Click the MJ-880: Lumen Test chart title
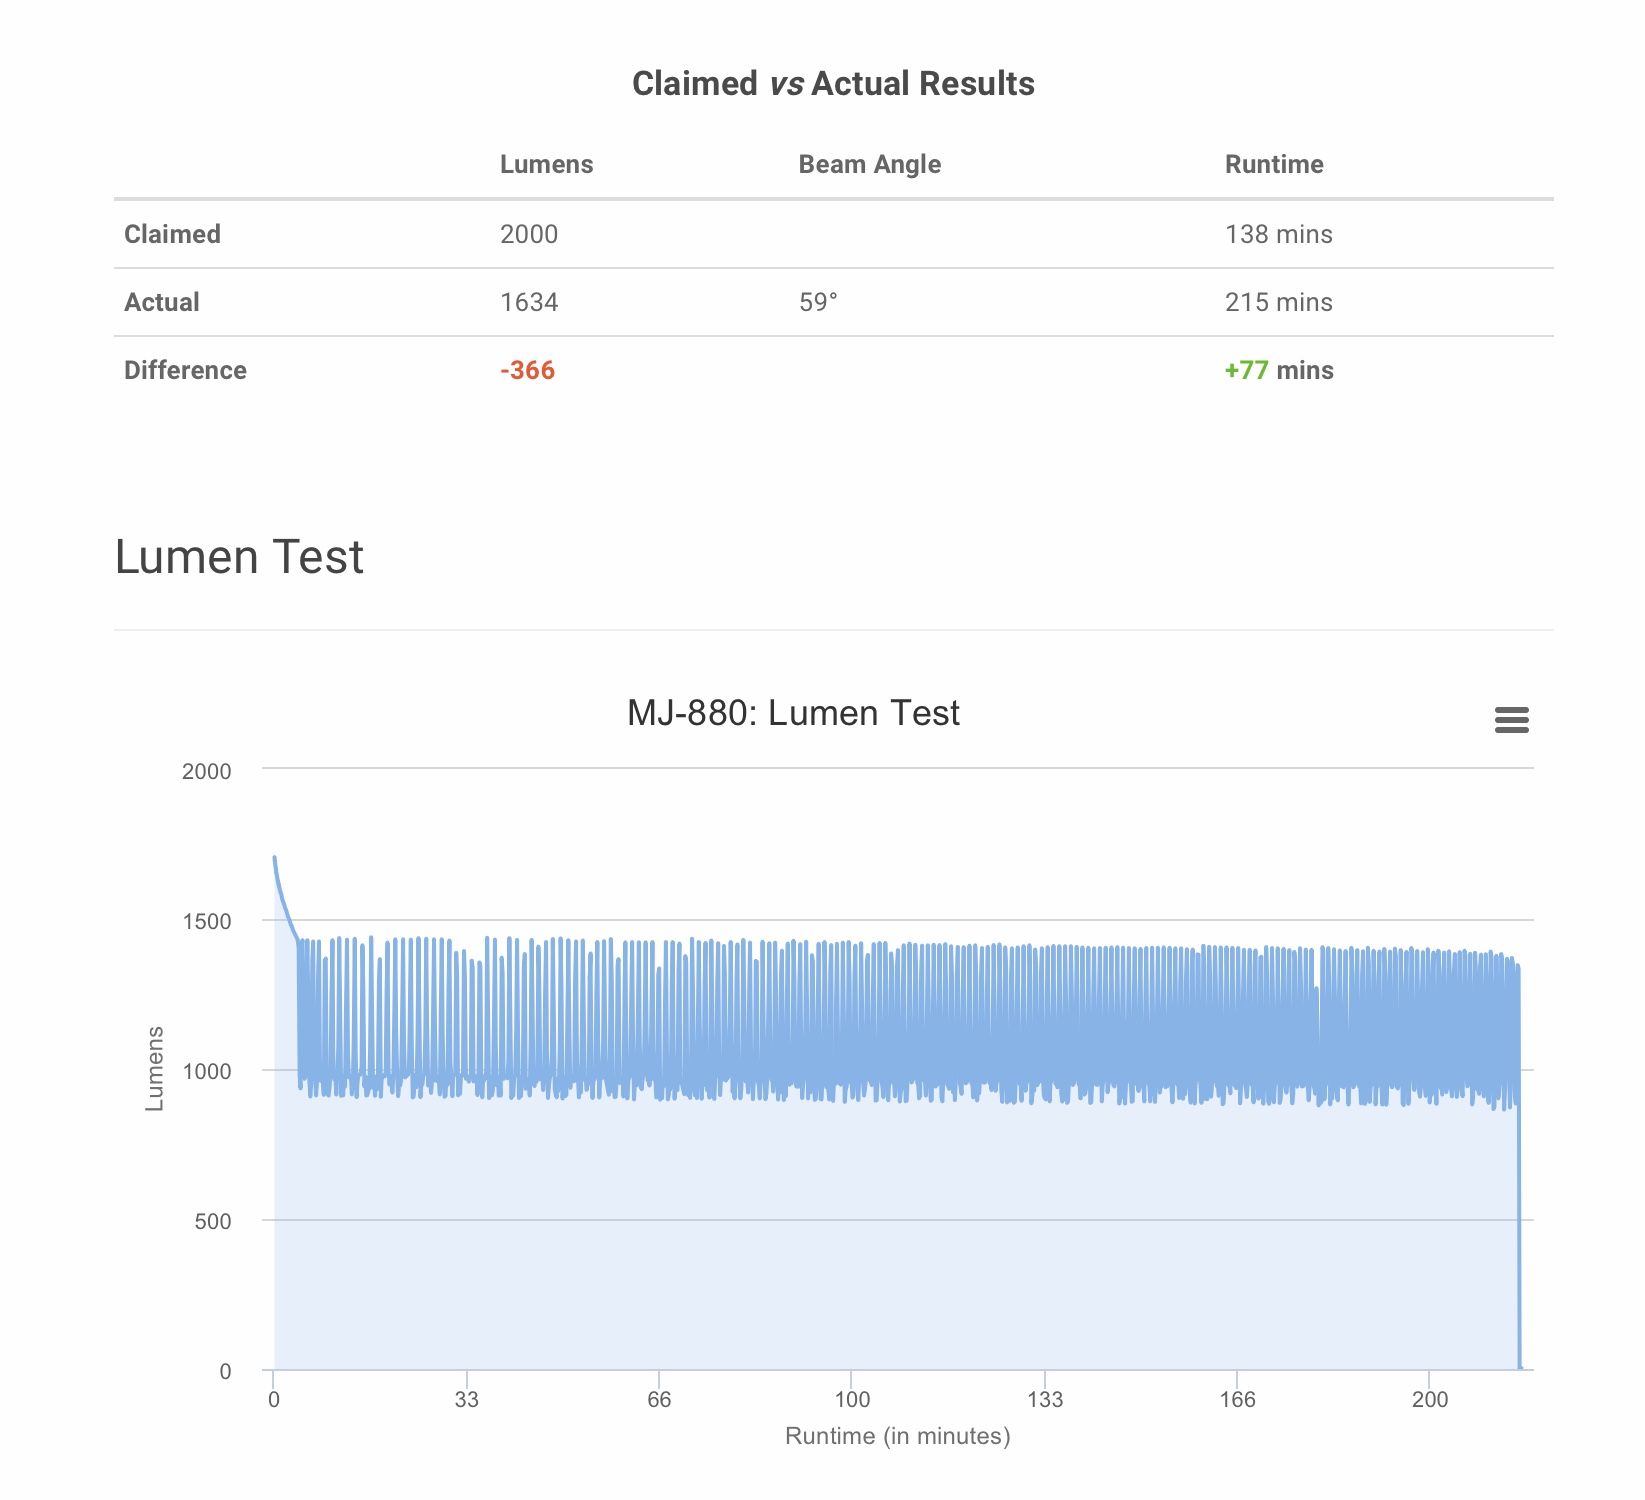This screenshot has width=1645, height=1500. (x=793, y=713)
